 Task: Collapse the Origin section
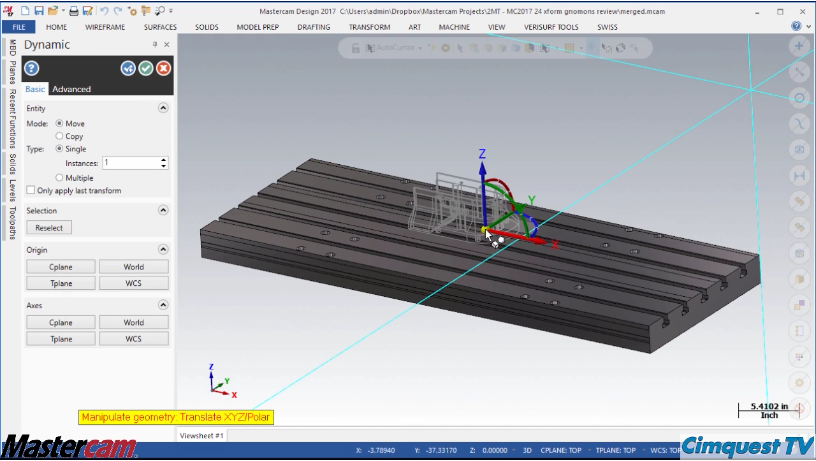point(163,249)
